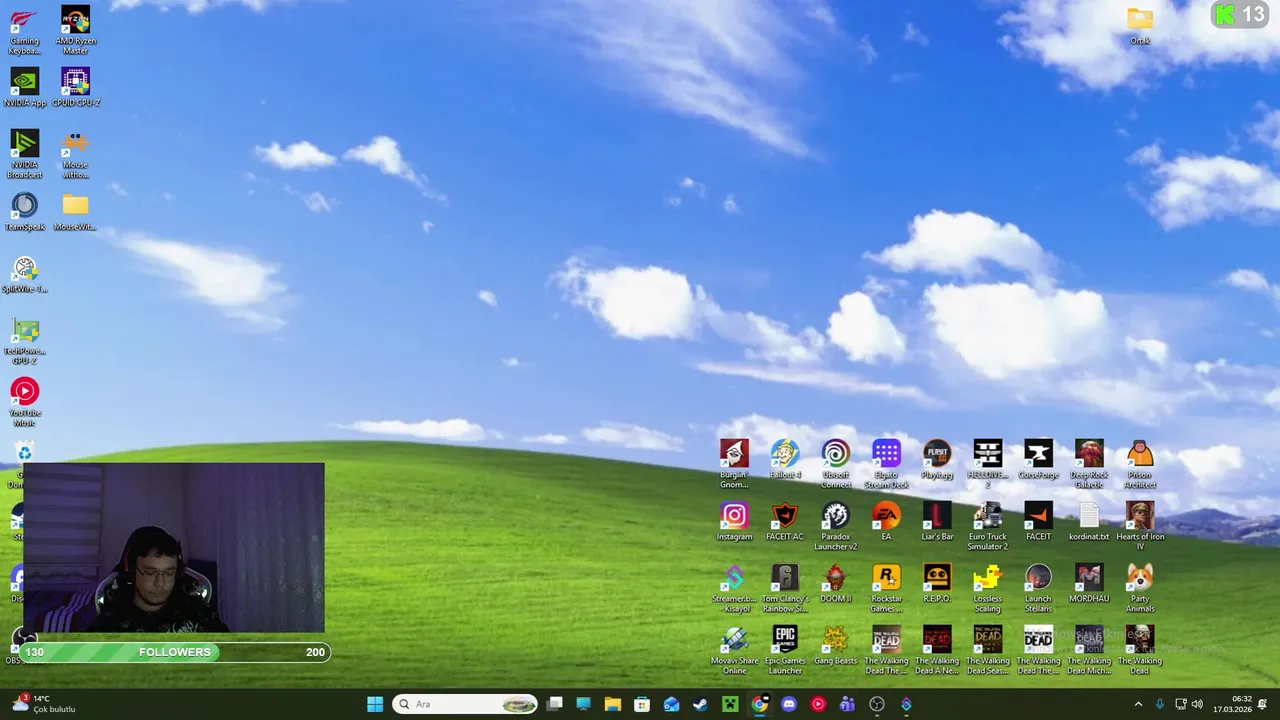This screenshot has width=1280, height=720.
Task: Launch the CPUID CPU-Z shortcut
Action: click(x=75, y=88)
